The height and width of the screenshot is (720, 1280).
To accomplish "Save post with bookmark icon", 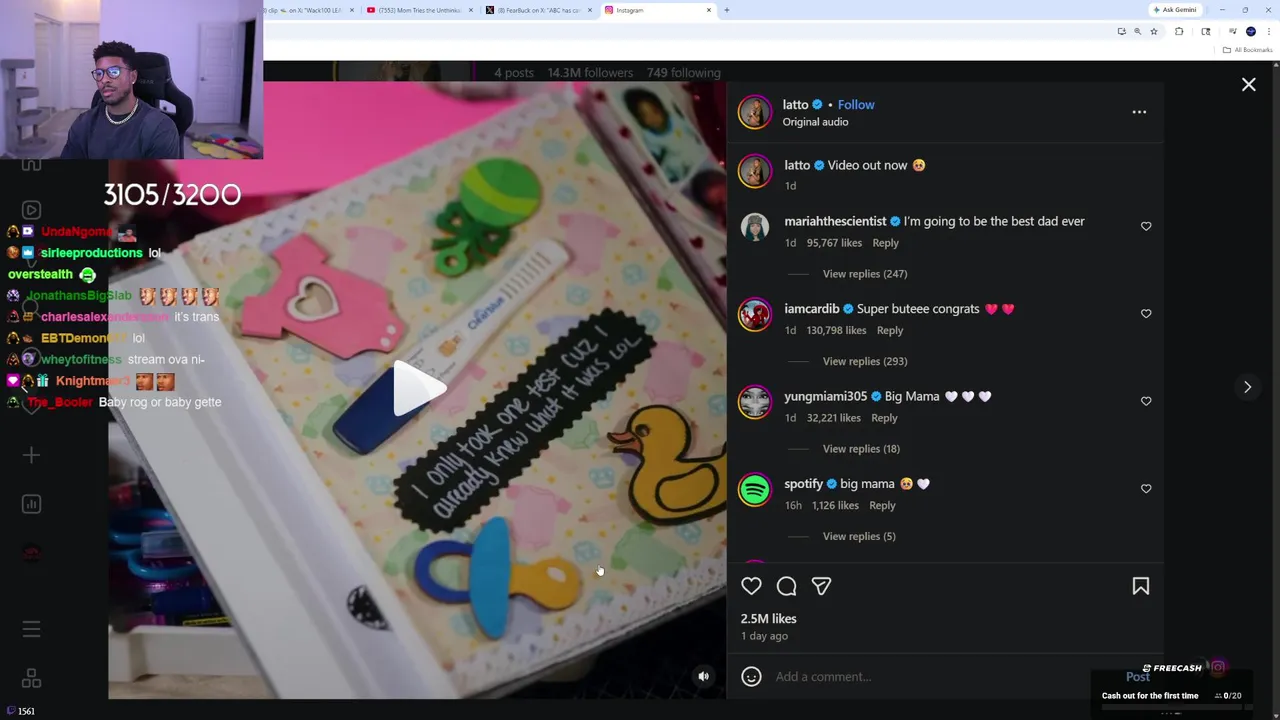I will pyautogui.click(x=1140, y=586).
